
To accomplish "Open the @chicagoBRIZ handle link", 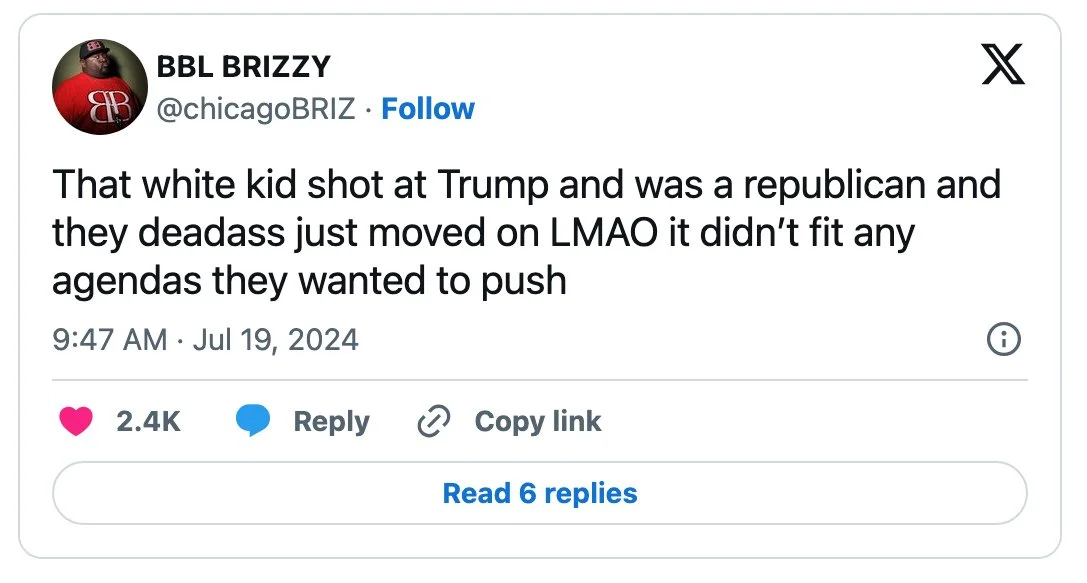I will coord(256,108).
